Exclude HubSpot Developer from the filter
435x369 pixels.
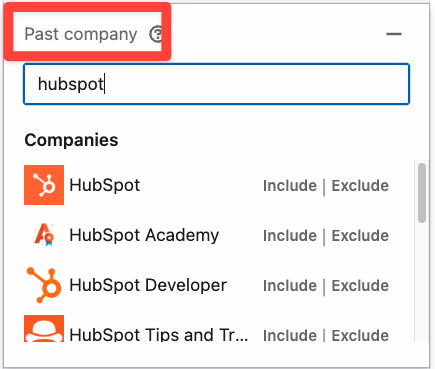pyautogui.click(x=360, y=286)
